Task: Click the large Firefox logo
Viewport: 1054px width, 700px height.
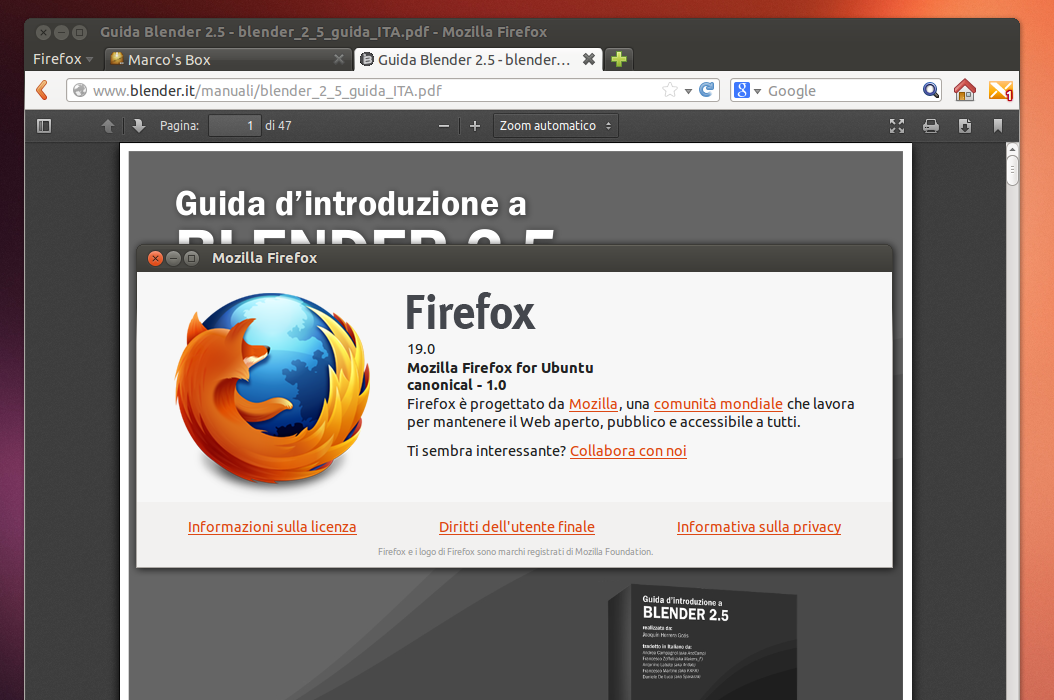Action: tap(272, 388)
